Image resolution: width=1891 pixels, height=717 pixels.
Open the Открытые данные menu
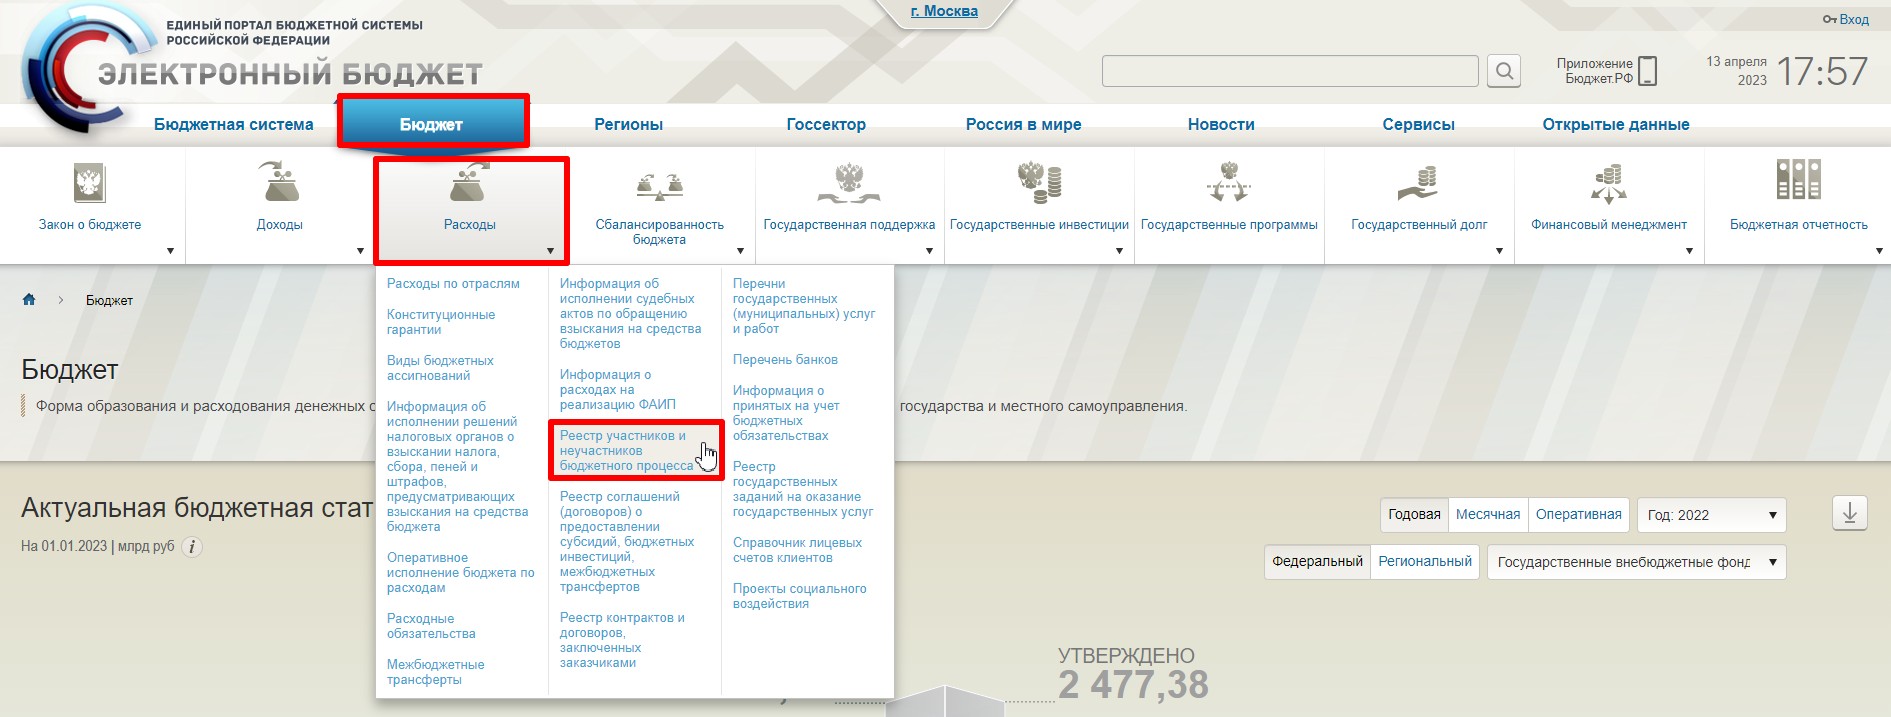(x=1616, y=124)
